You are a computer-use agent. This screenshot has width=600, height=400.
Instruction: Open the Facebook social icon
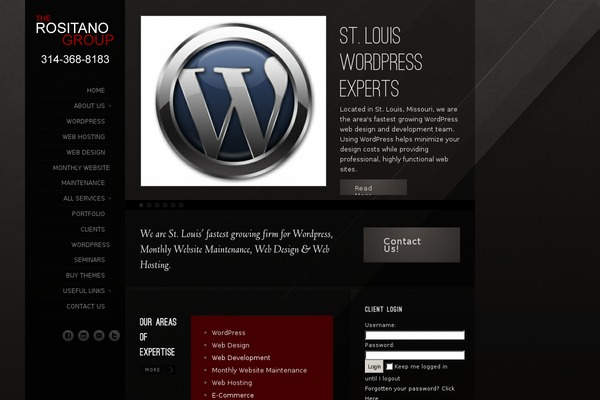click(68, 336)
